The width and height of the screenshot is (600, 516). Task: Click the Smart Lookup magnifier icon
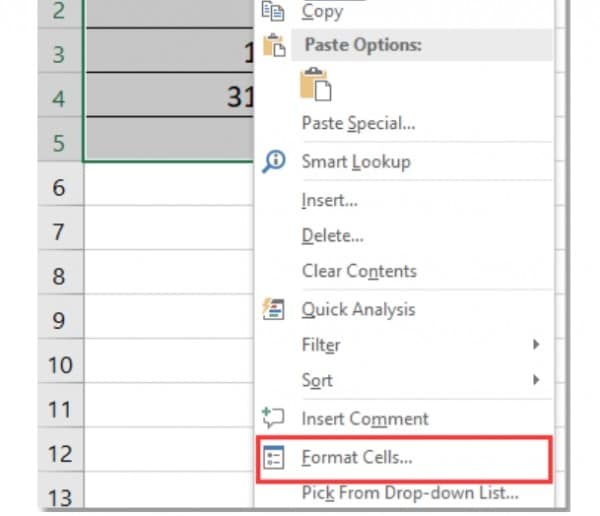[274, 162]
